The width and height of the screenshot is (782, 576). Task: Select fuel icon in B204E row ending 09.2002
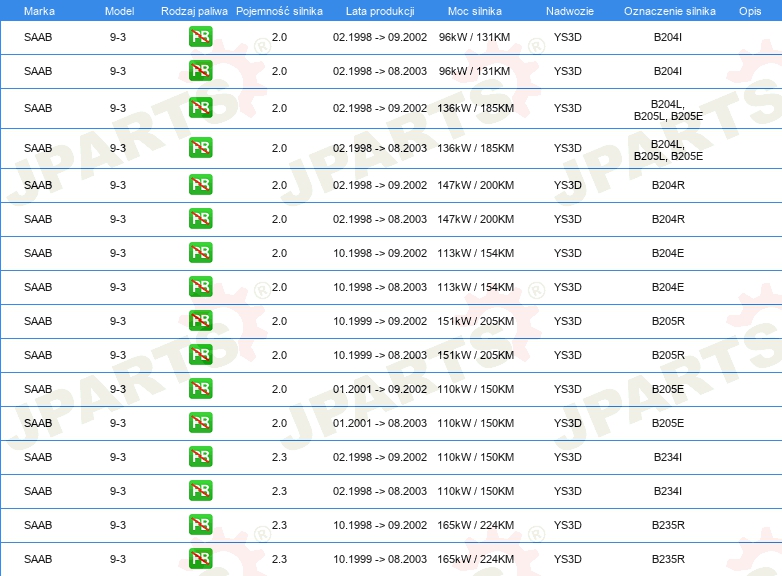(x=200, y=252)
